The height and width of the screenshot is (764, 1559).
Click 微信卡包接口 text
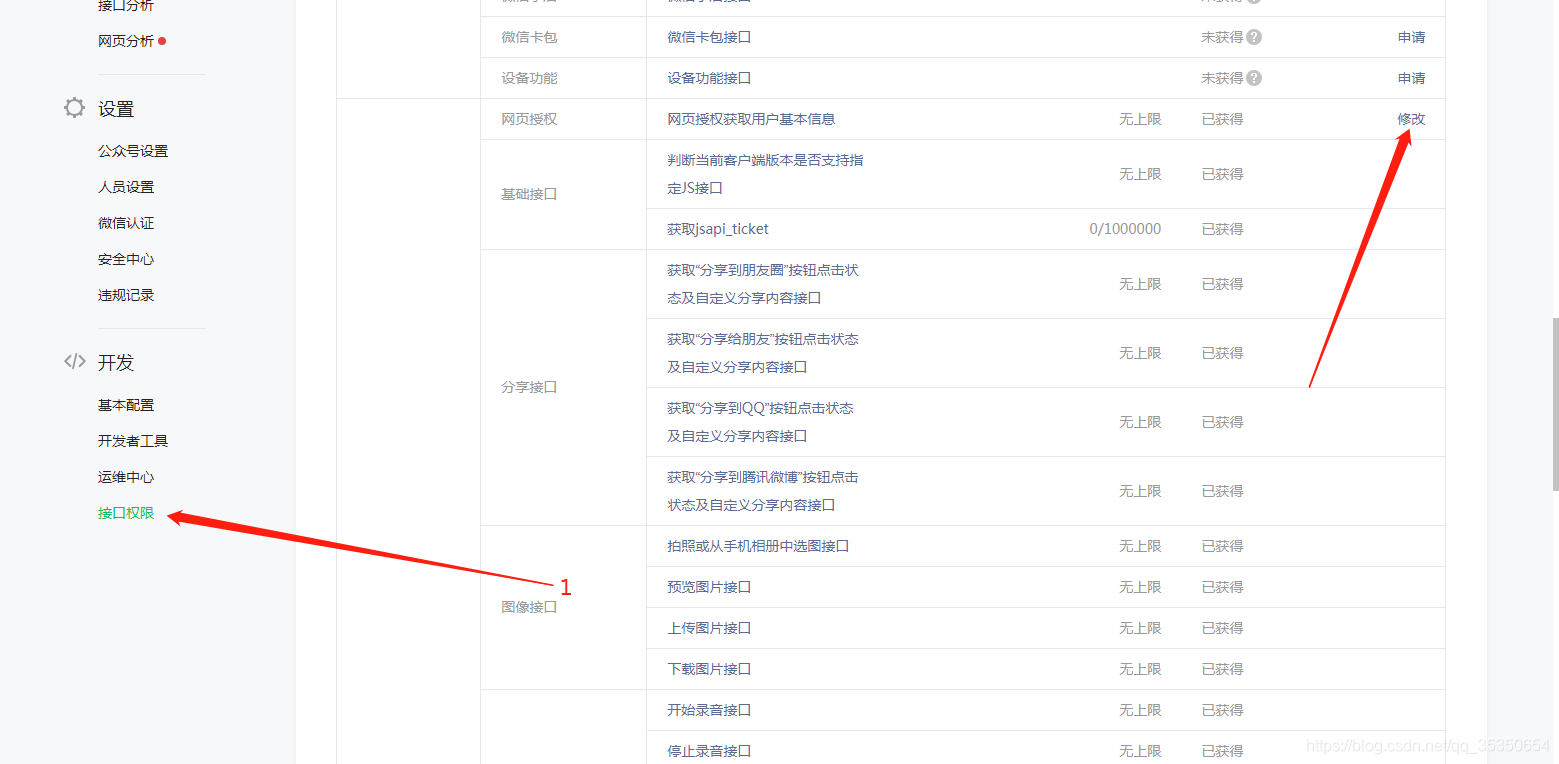709,37
